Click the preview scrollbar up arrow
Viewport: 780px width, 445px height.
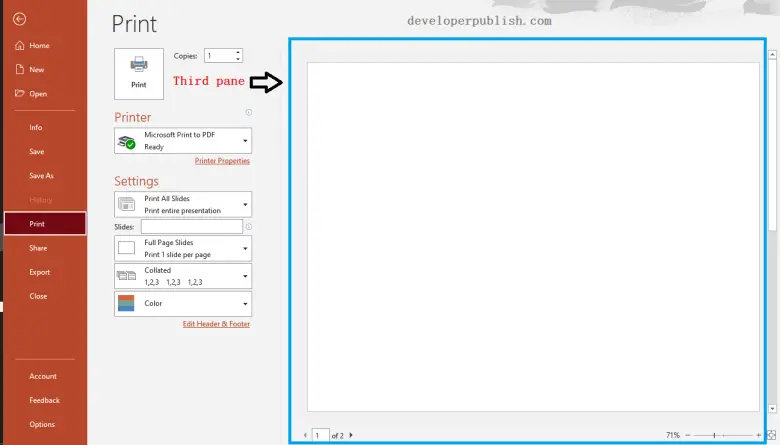(773, 54)
